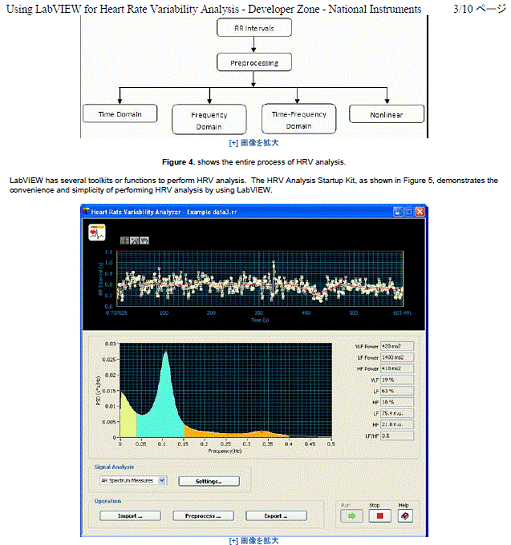Click the 'Operation' section label

(x=108, y=501)
